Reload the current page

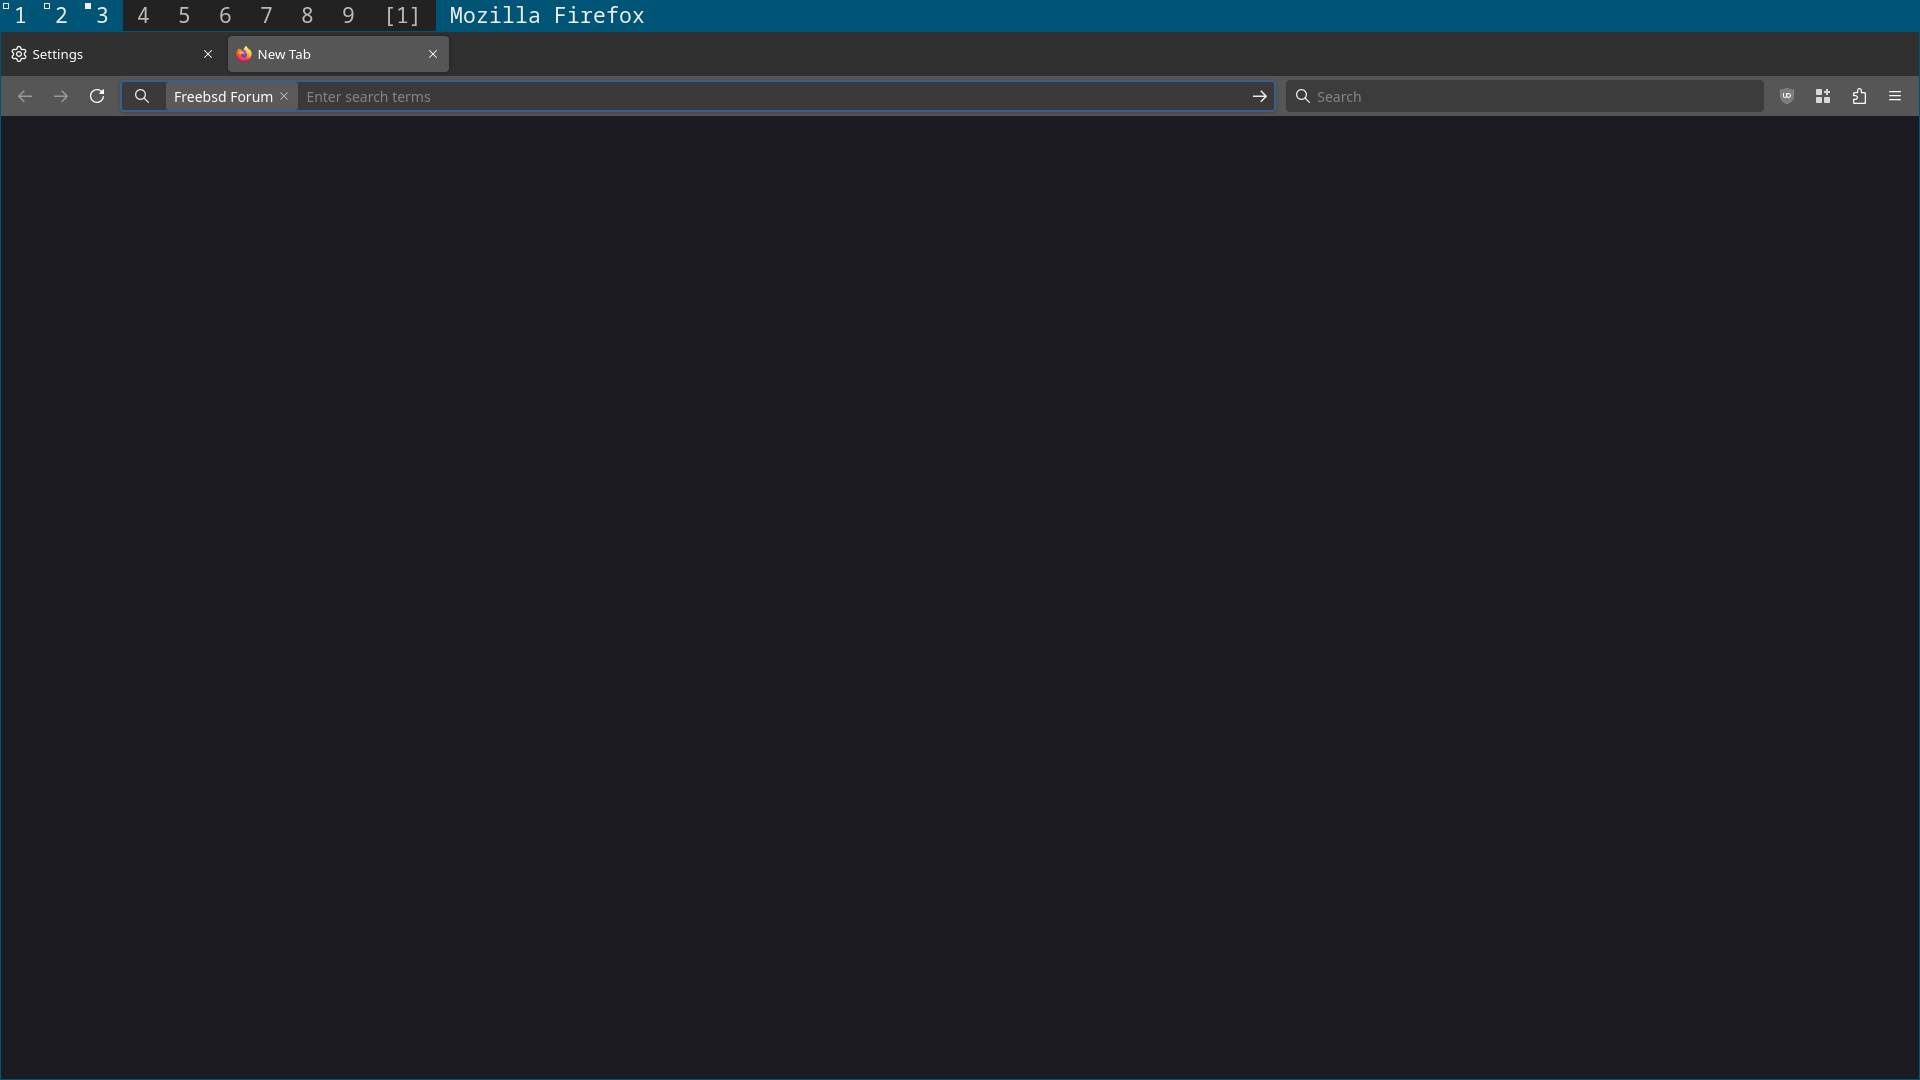(x=97, y=96)
